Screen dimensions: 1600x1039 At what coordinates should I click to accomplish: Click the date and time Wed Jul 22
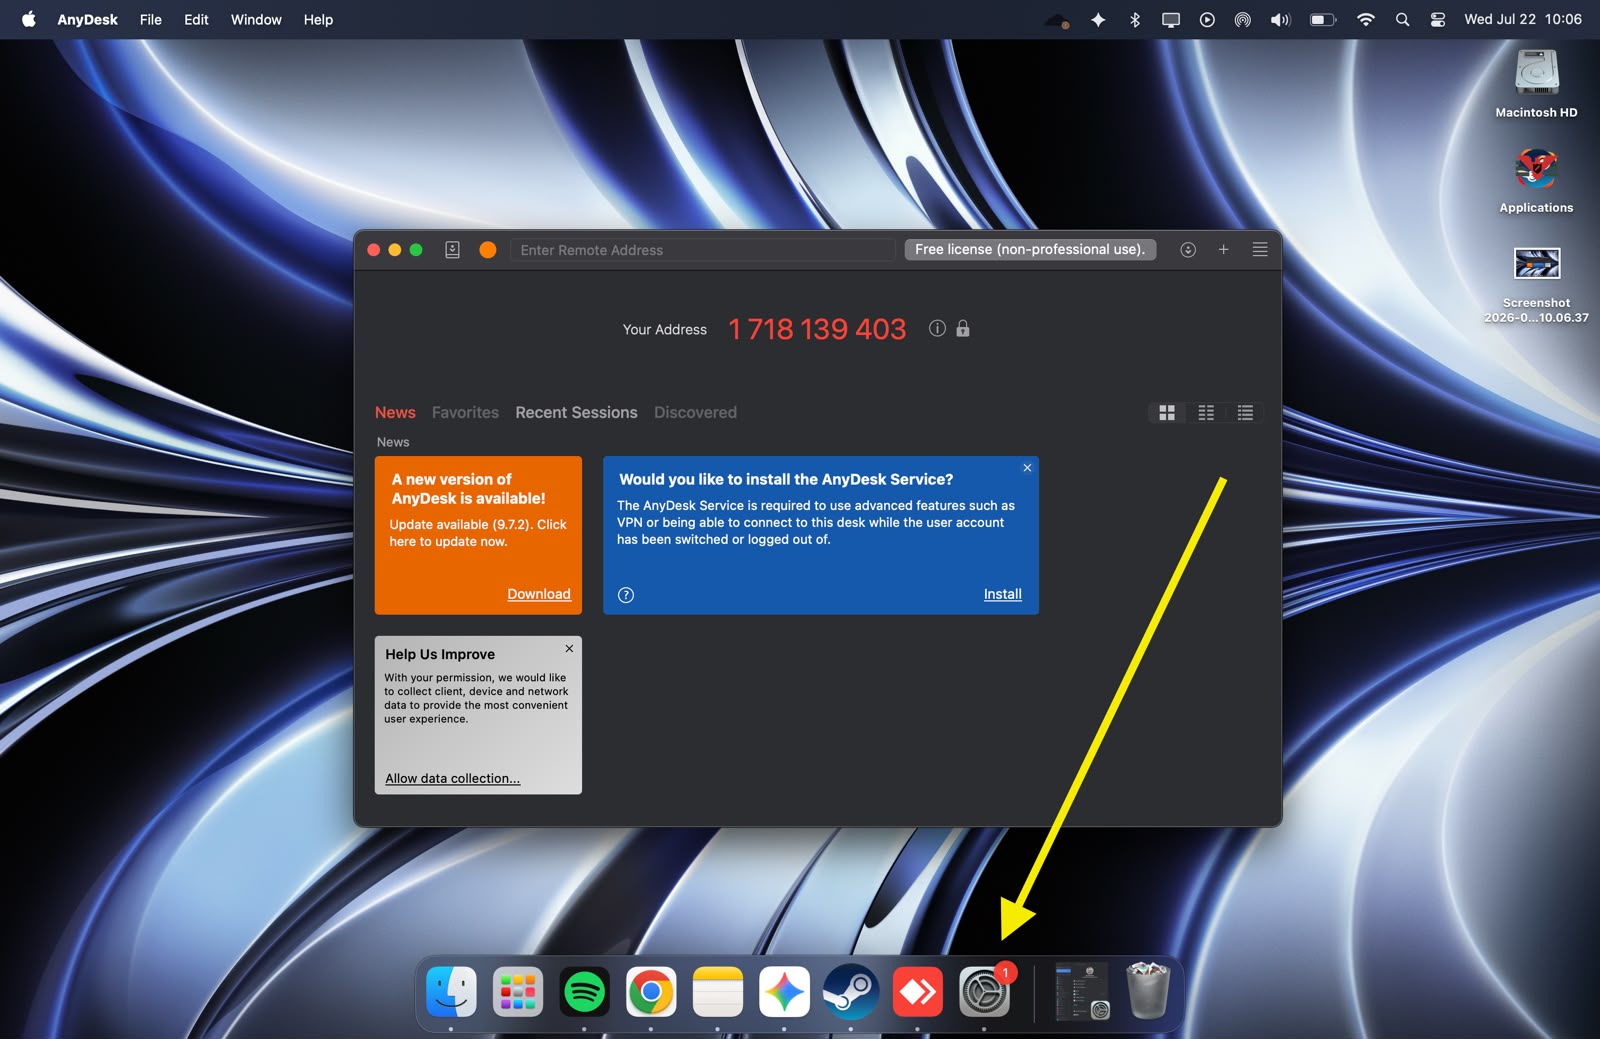tap(1523, 20)
